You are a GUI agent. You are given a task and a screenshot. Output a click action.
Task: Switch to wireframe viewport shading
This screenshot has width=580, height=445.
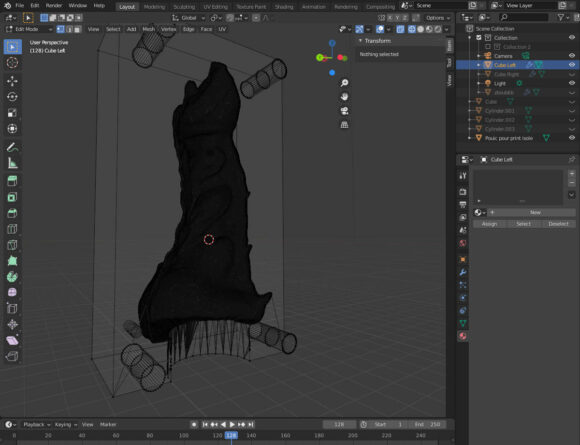tap(412, 29)
